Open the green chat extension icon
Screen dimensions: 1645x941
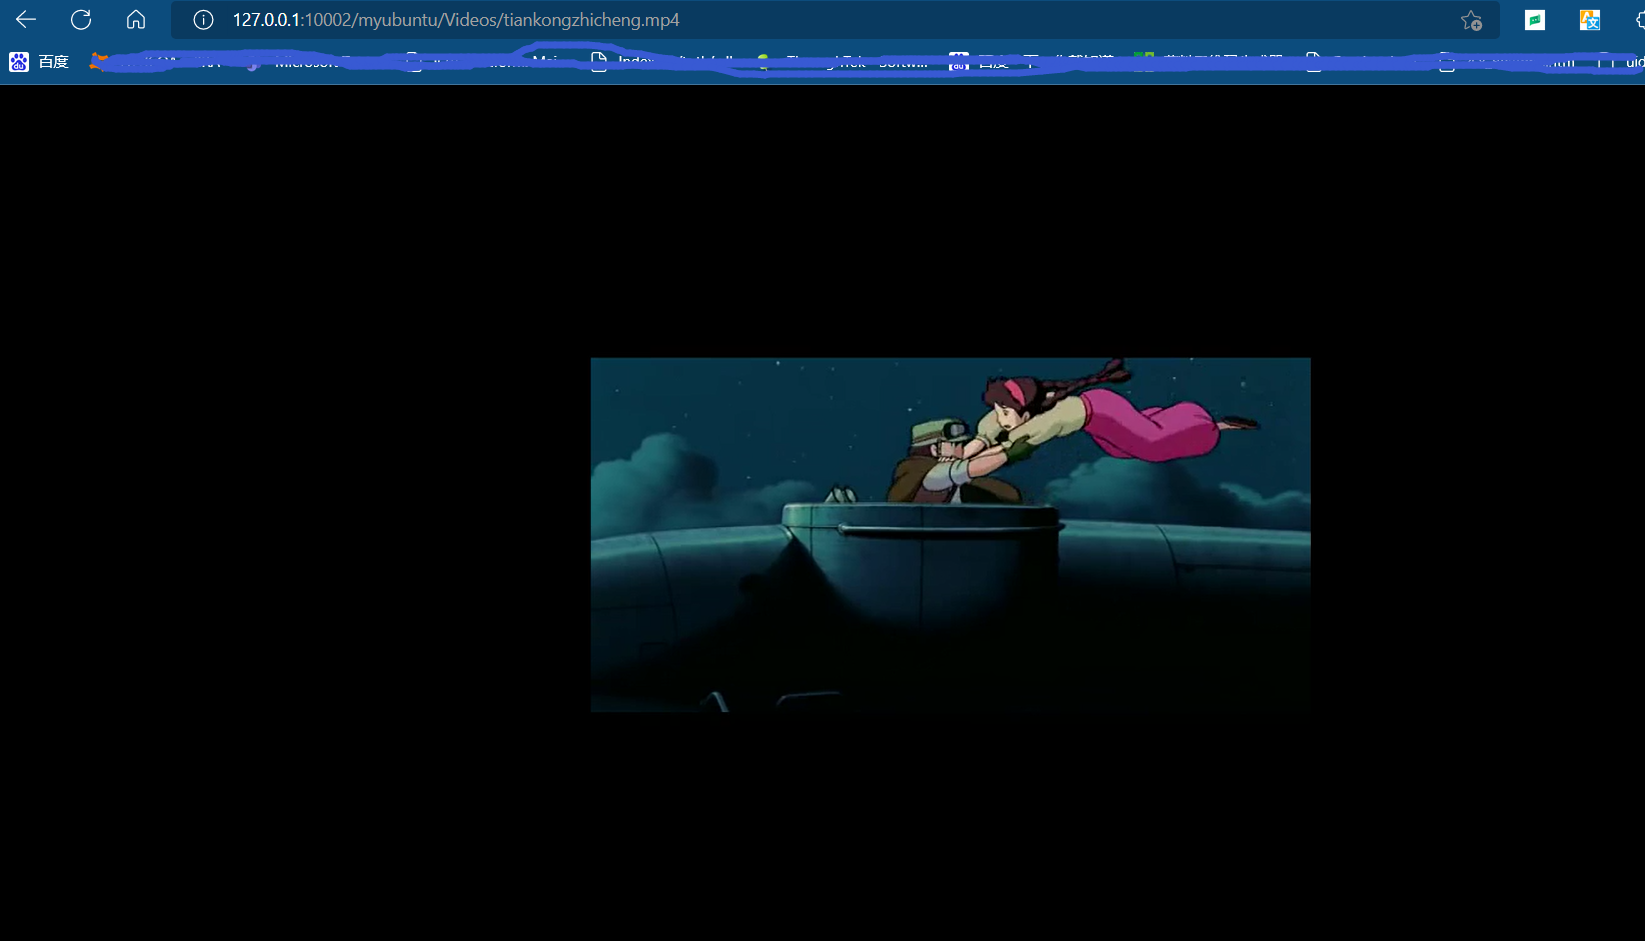pos(1535,20)
